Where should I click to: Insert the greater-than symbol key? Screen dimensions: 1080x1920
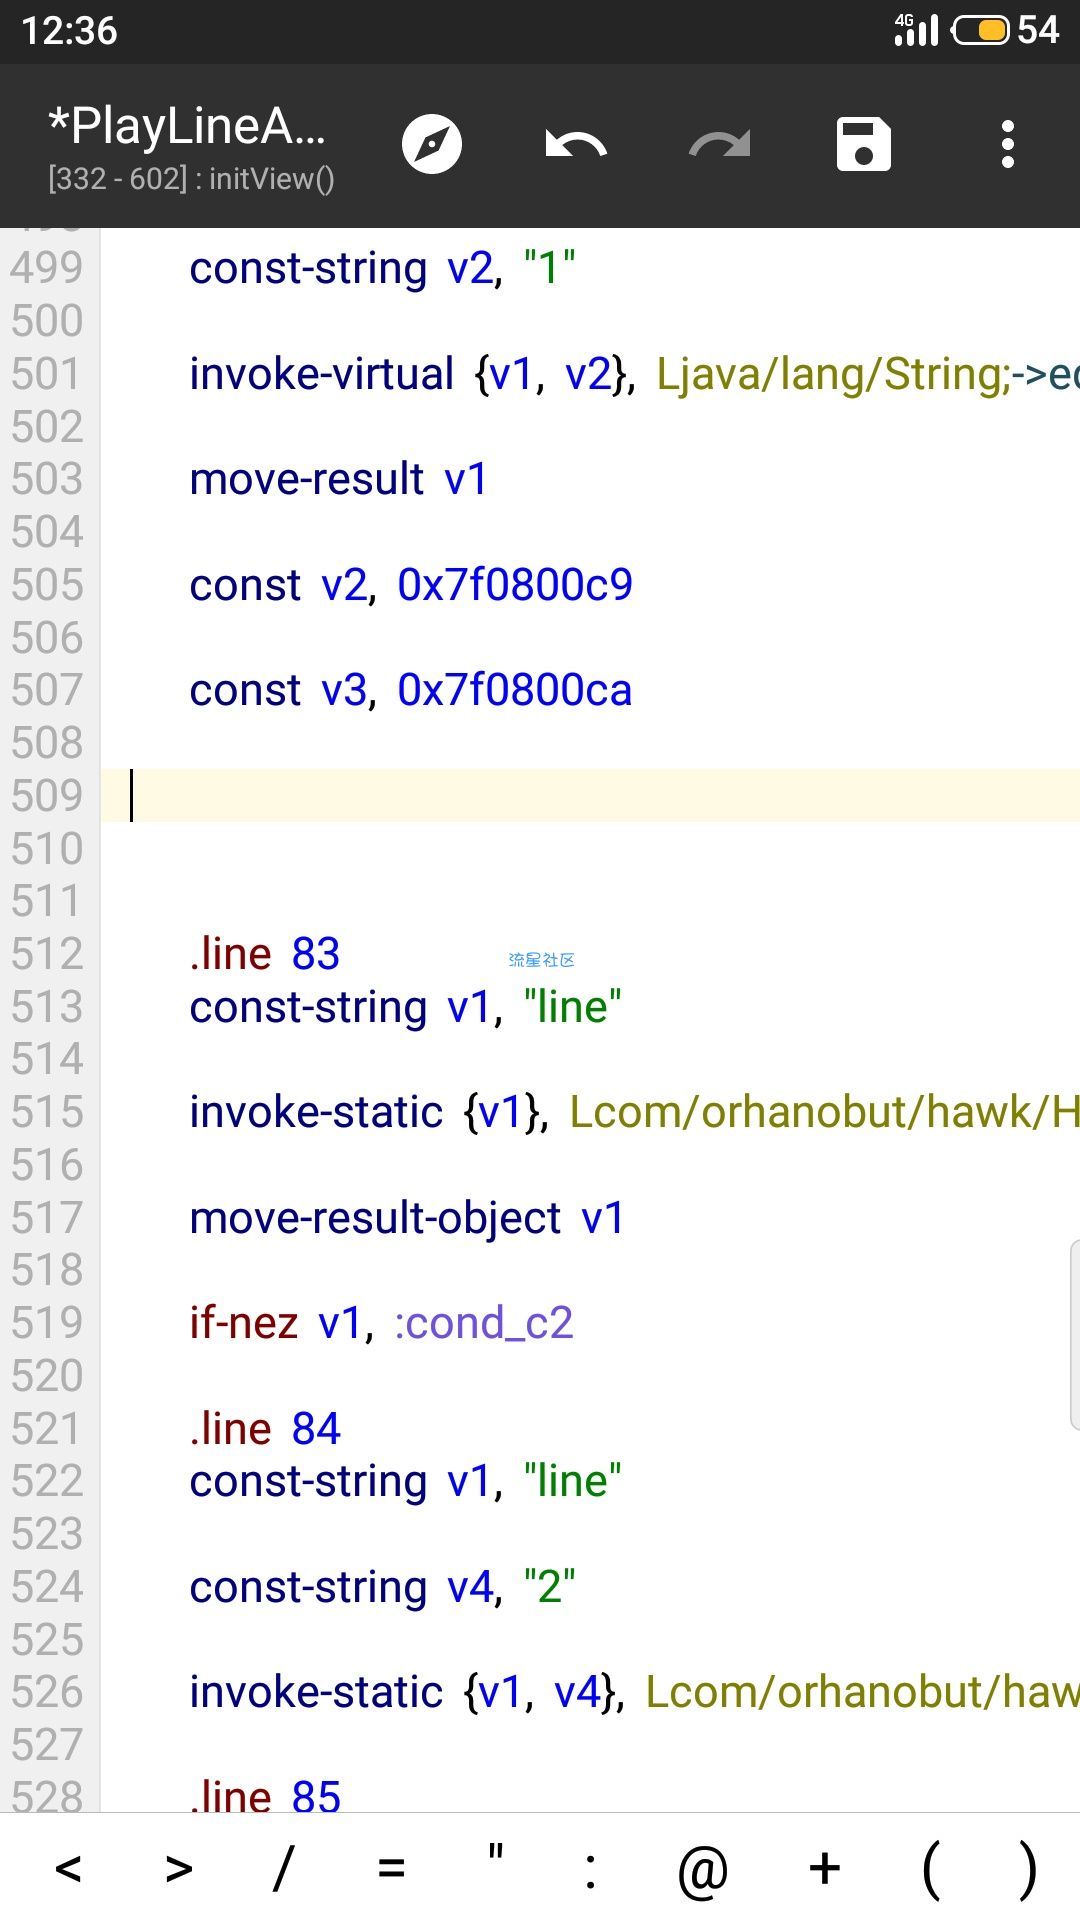point(179,1868)
